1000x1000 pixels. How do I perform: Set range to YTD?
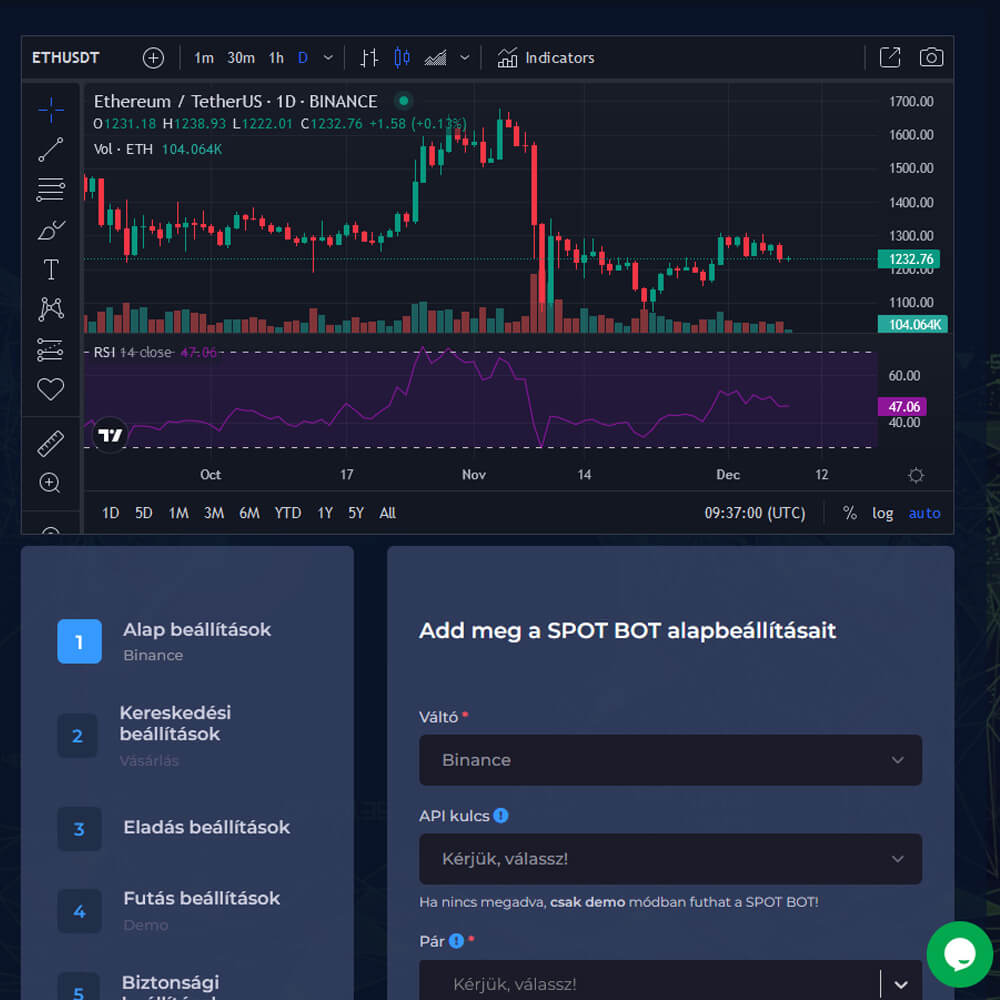point(288,513)
